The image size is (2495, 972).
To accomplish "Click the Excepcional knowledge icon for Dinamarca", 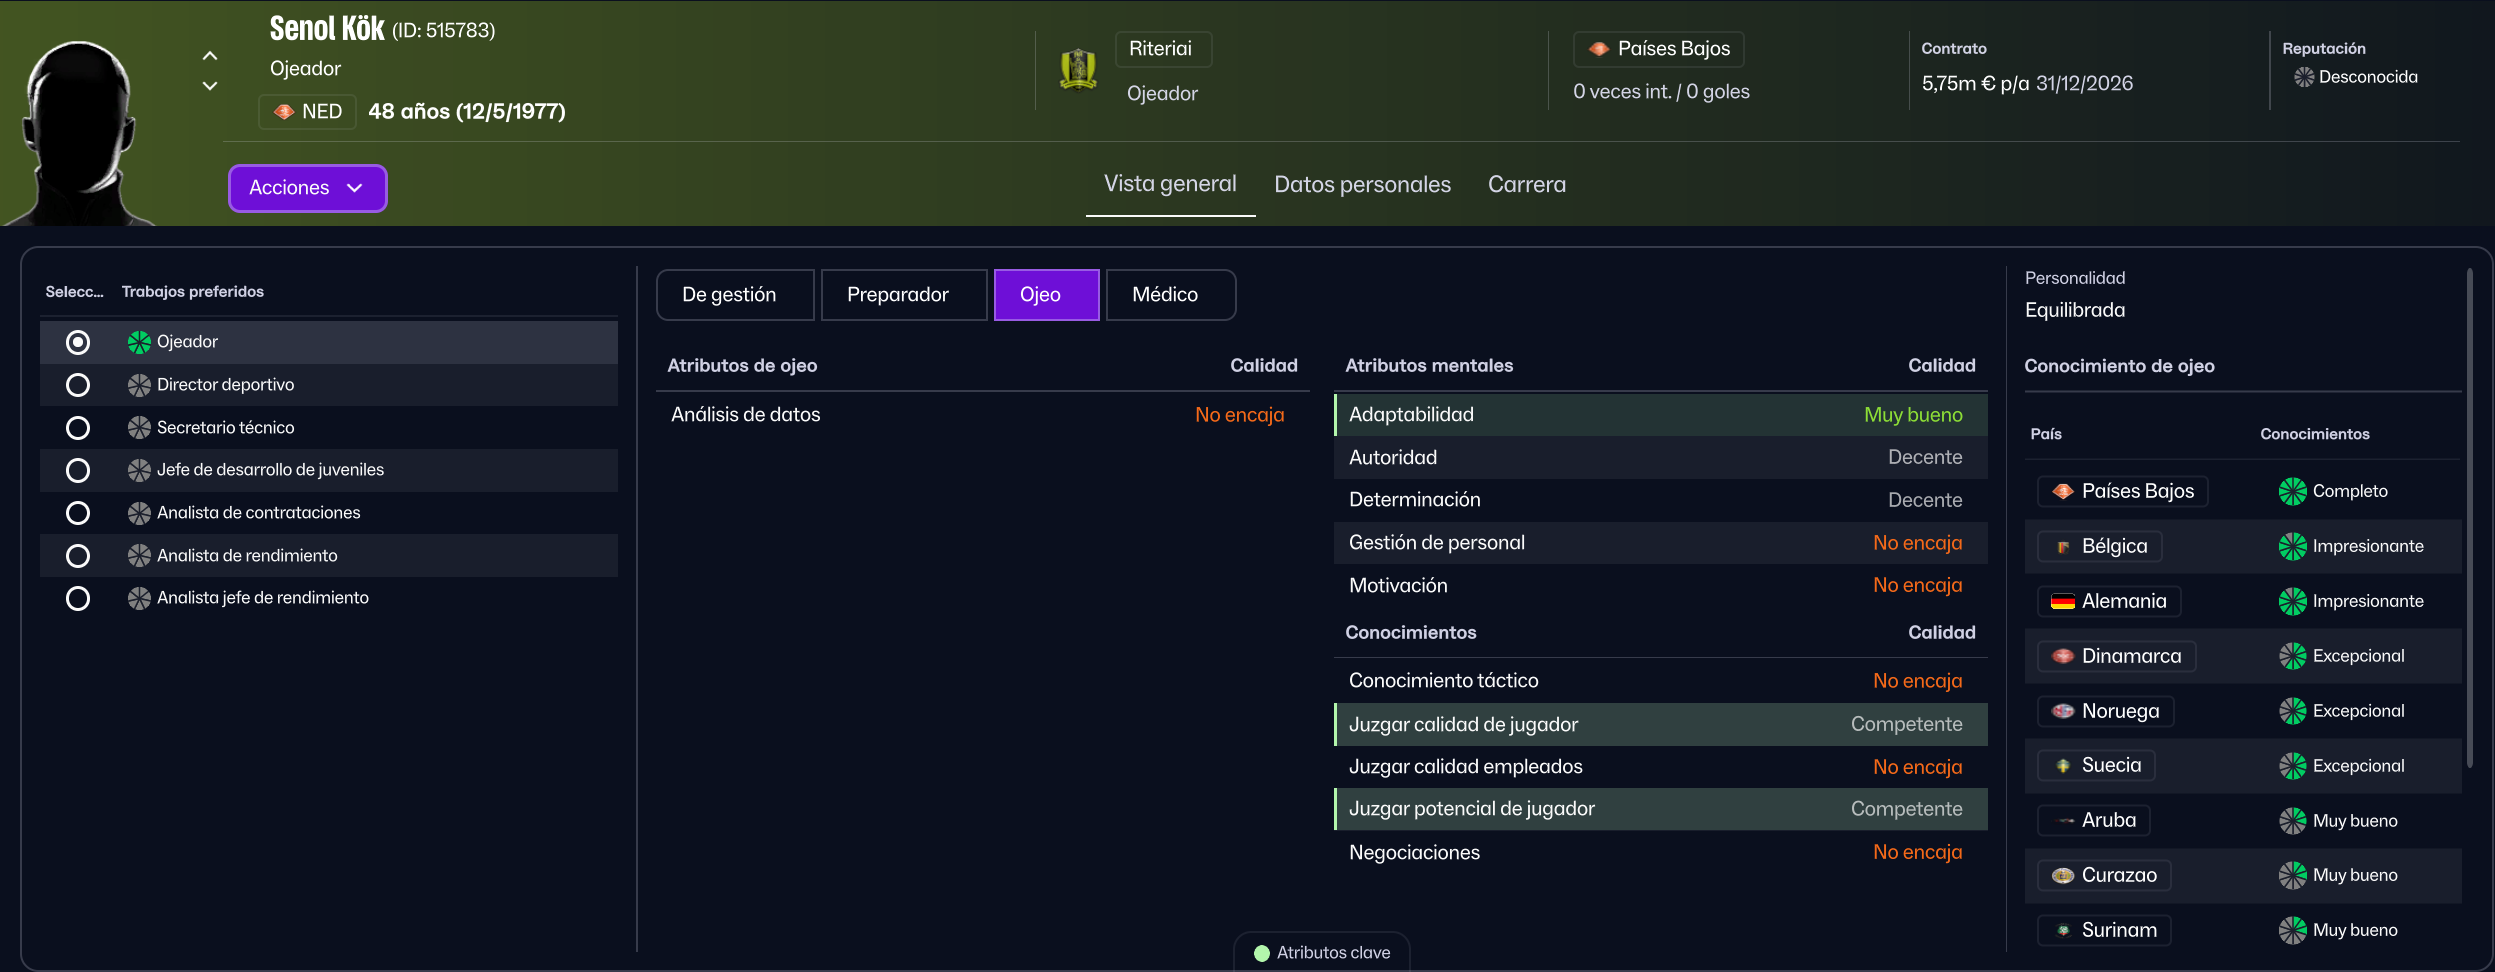I will [2293, 656].
